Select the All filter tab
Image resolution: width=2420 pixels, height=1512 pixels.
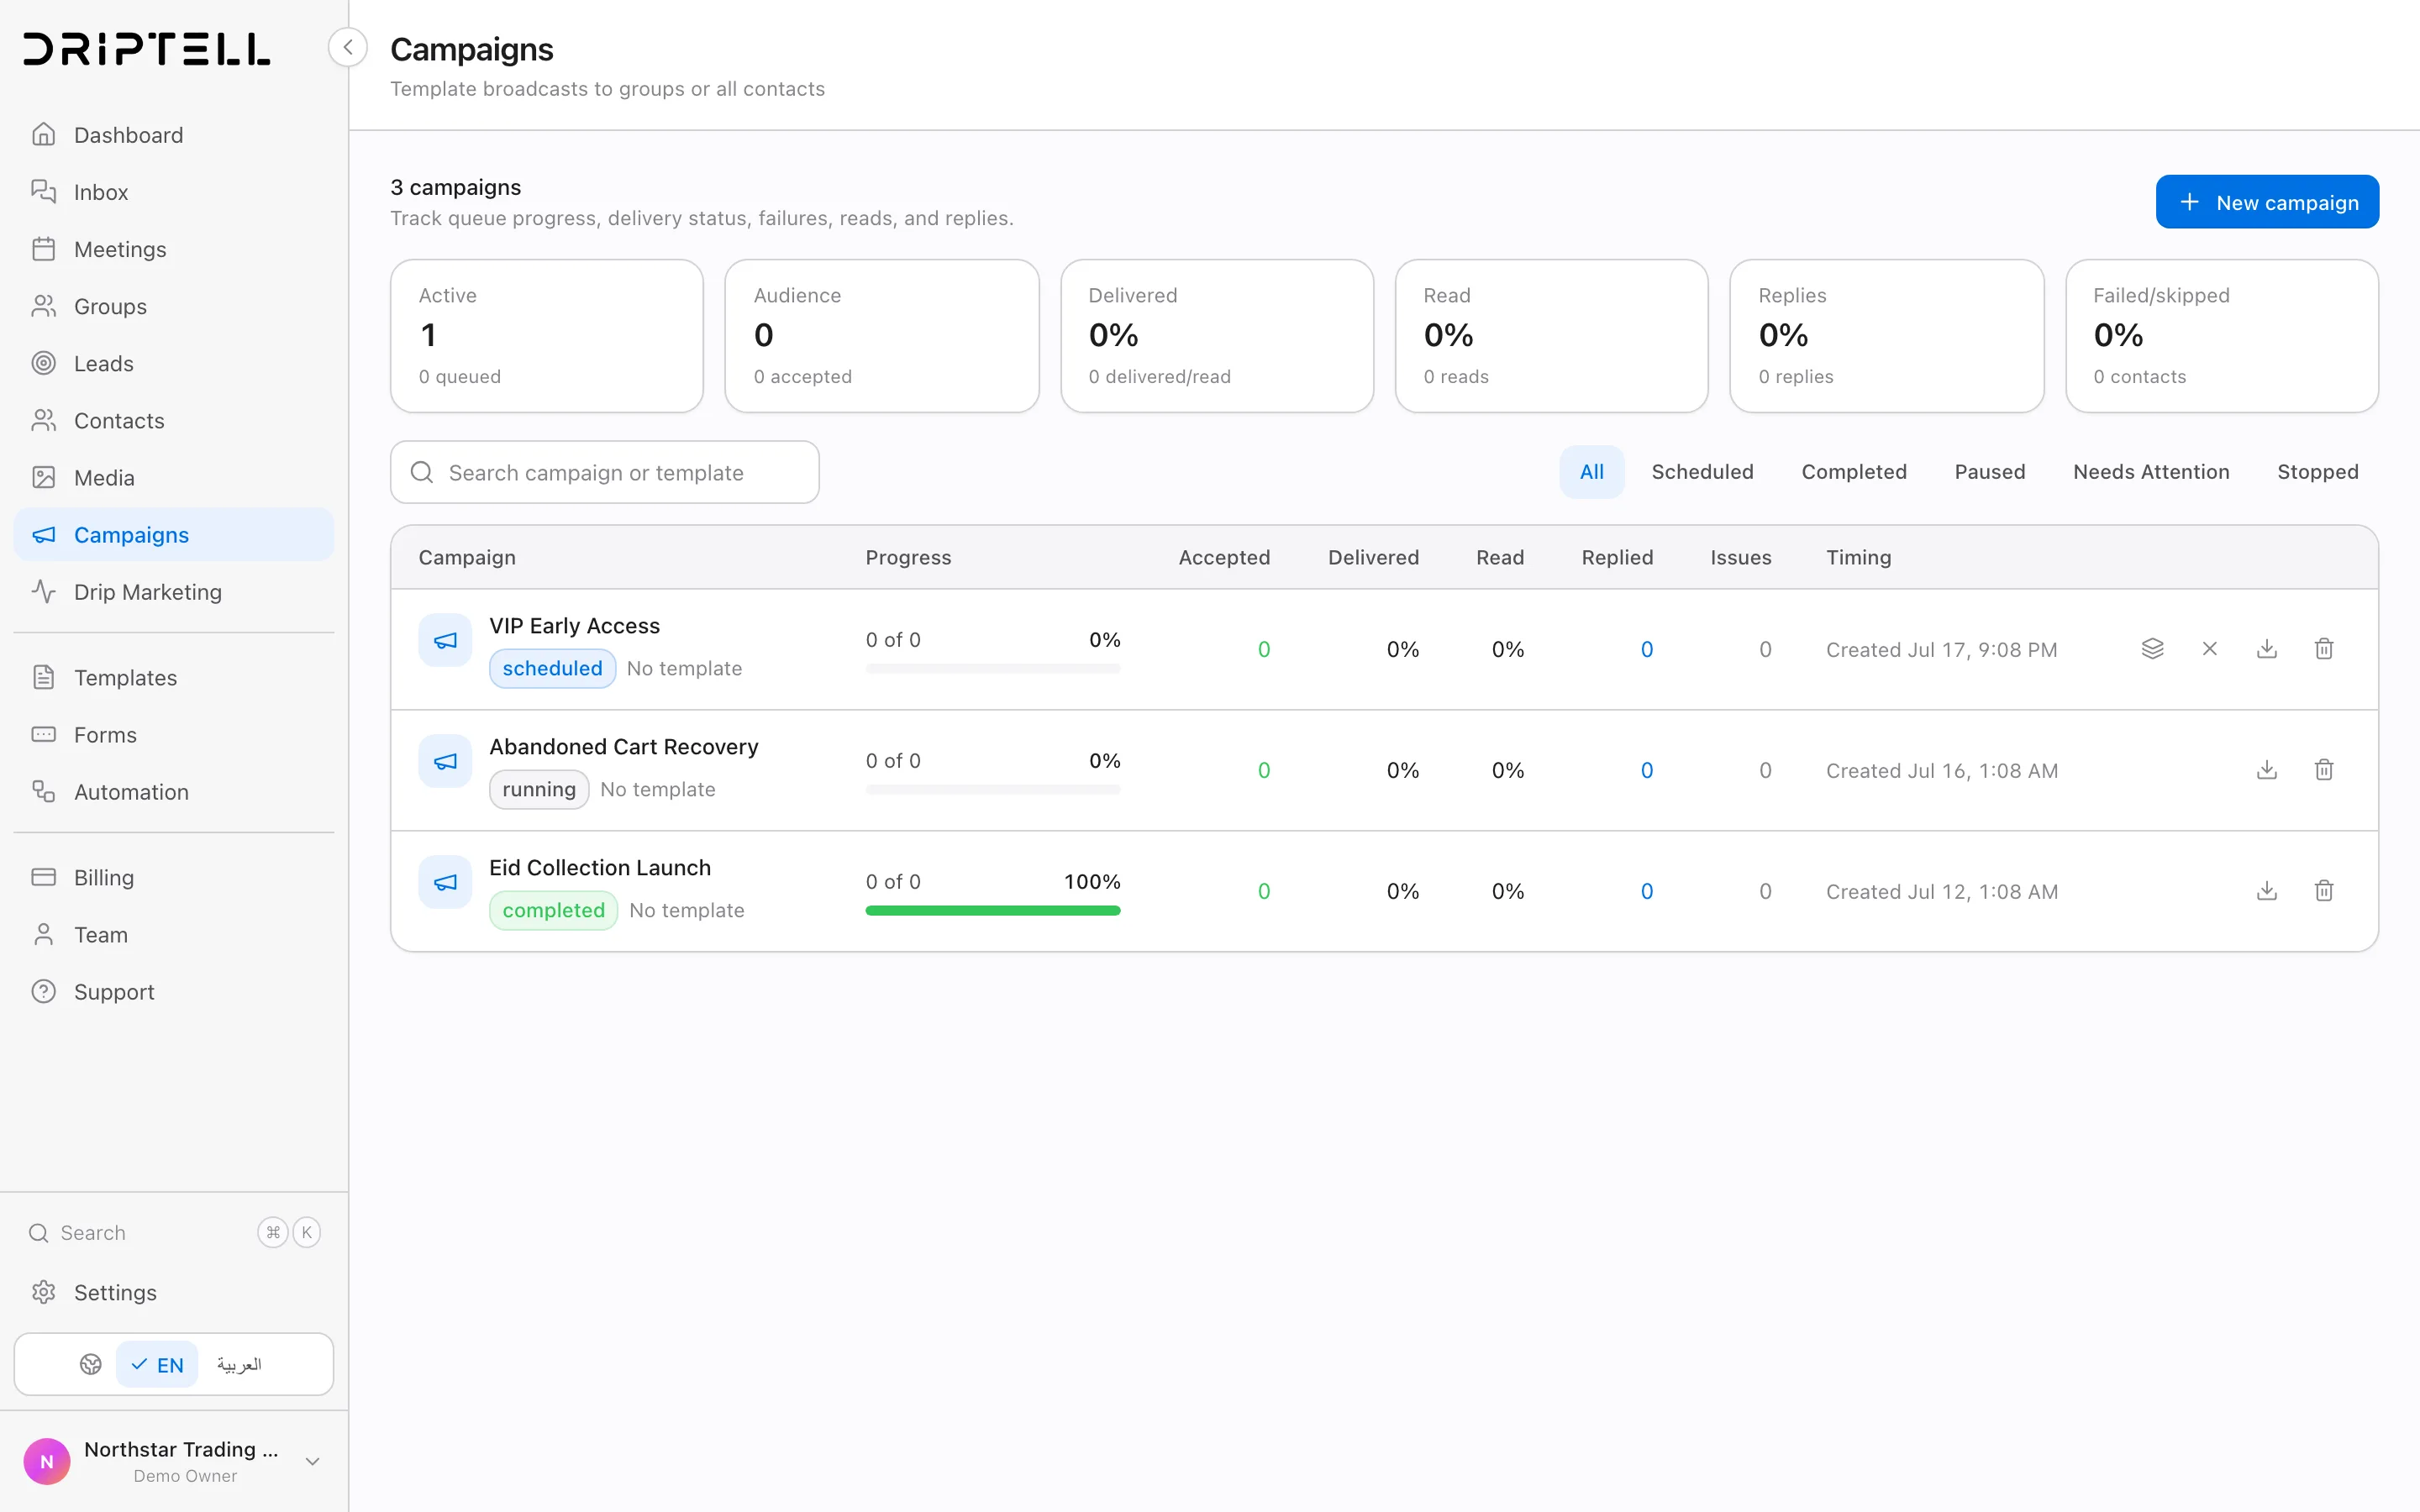pyautogui.click(x=1591, y=472)
